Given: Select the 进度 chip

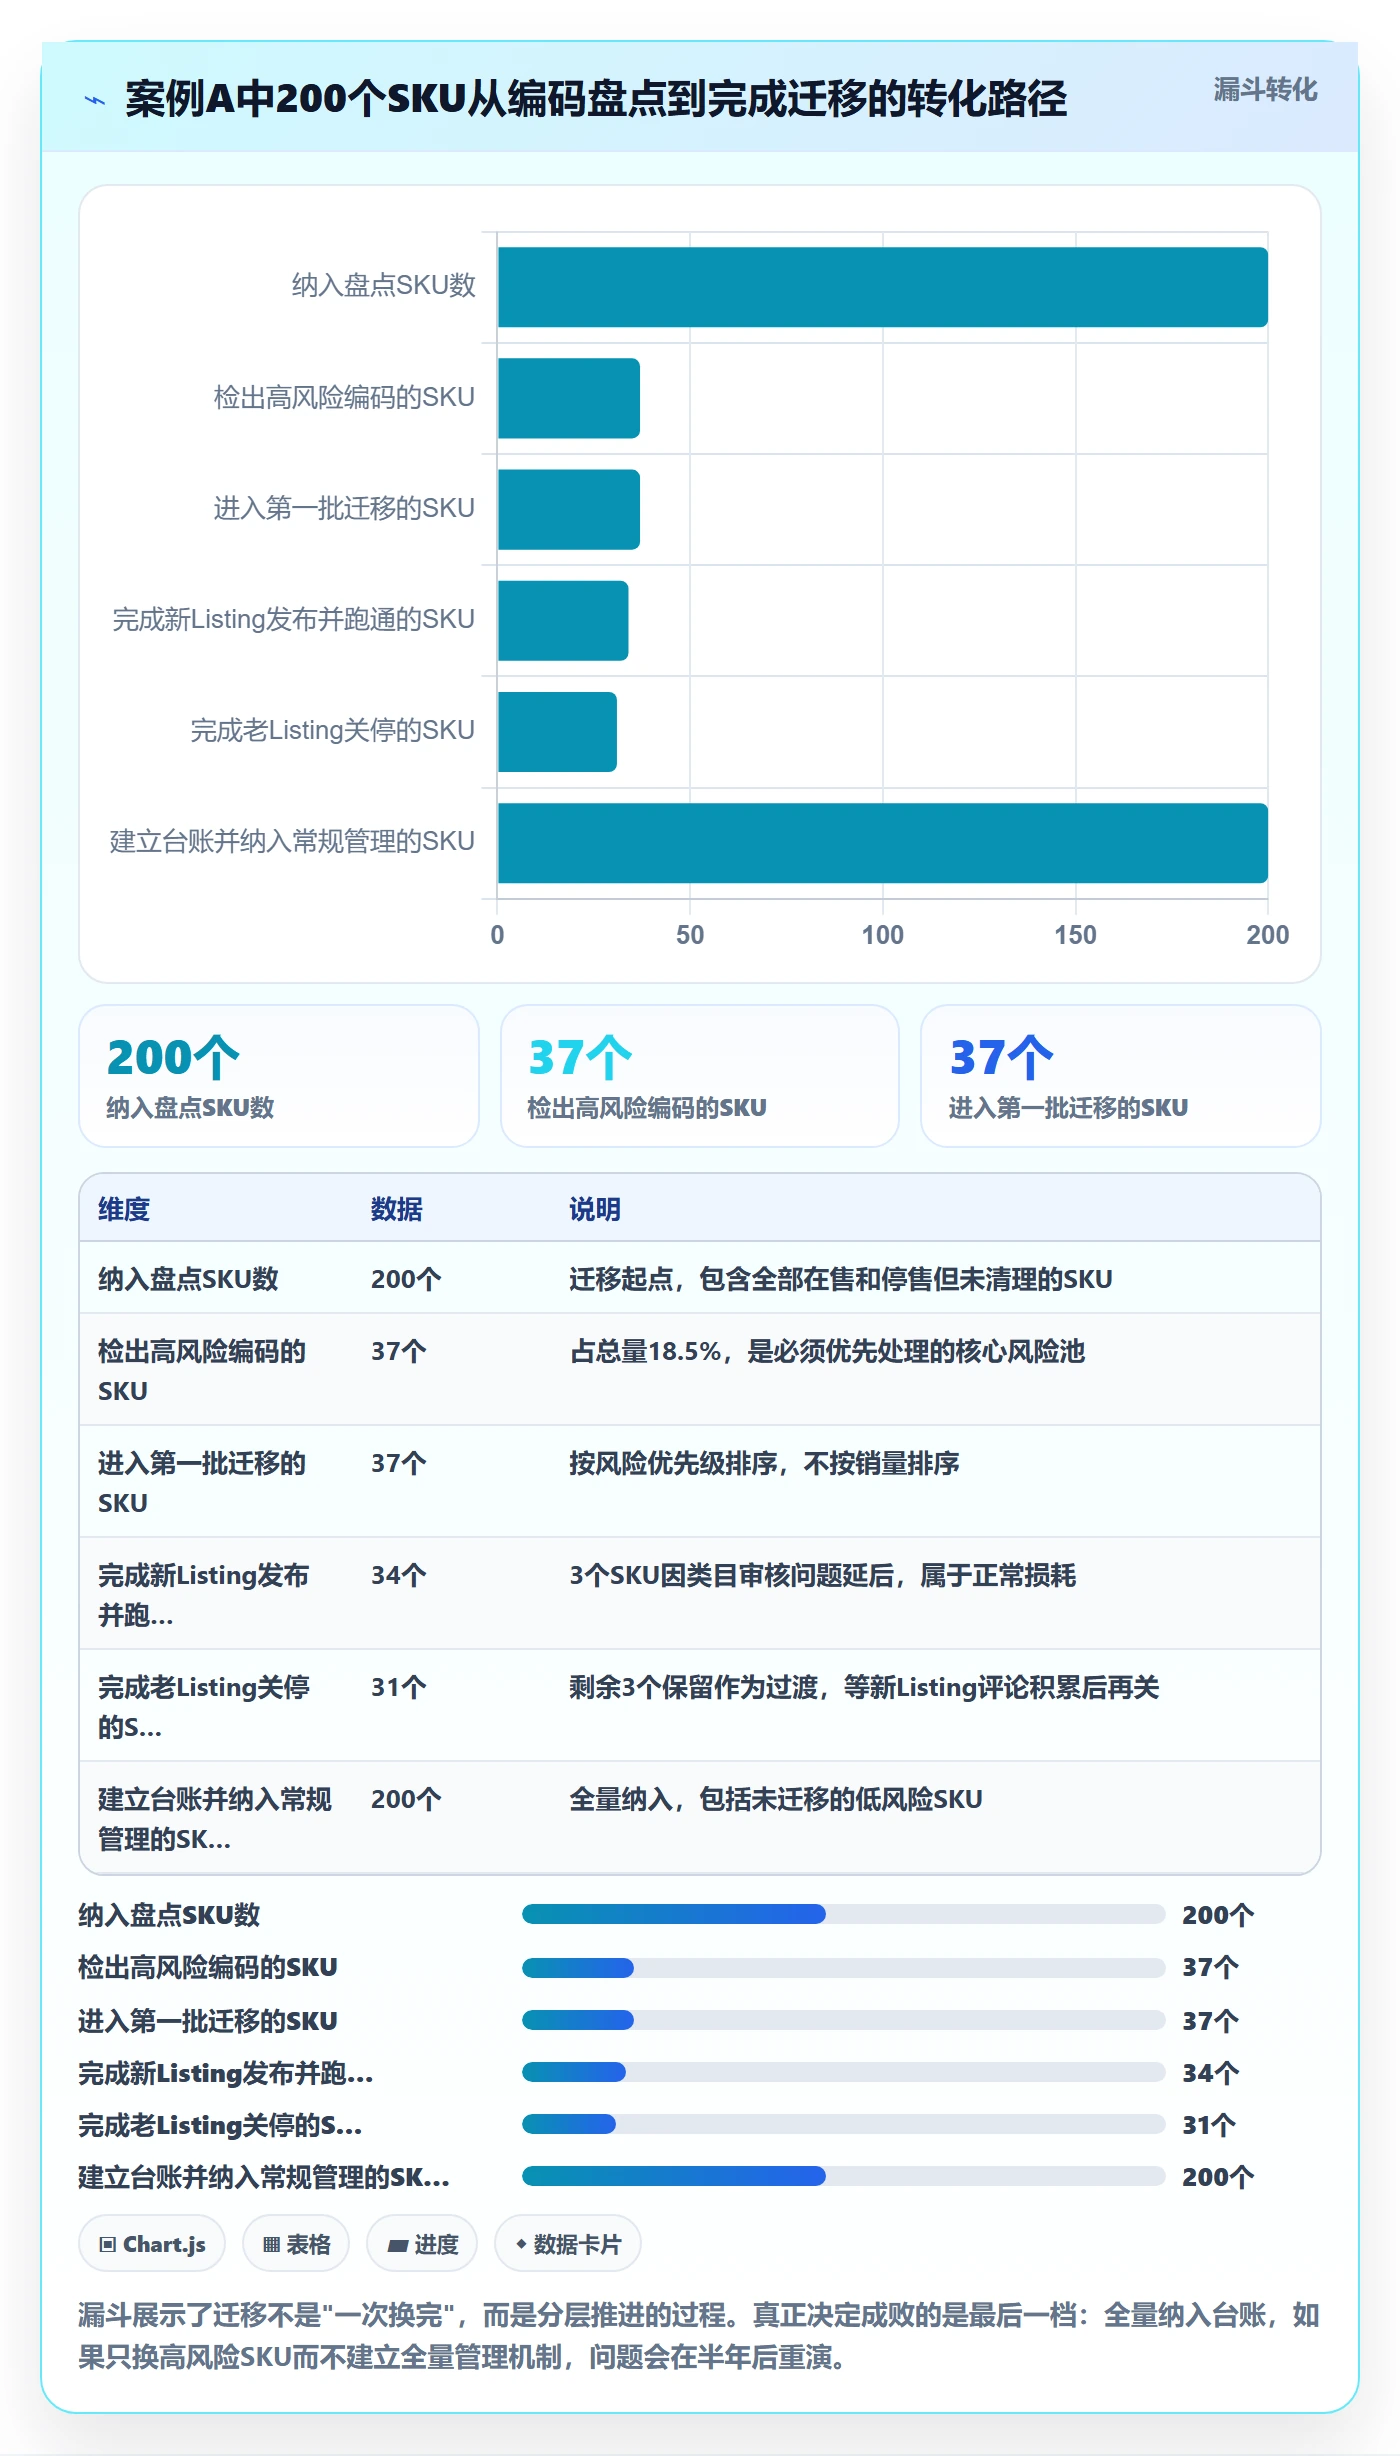Looking at the screenshot, I should pyautogui.click(x=422, y=2244).
